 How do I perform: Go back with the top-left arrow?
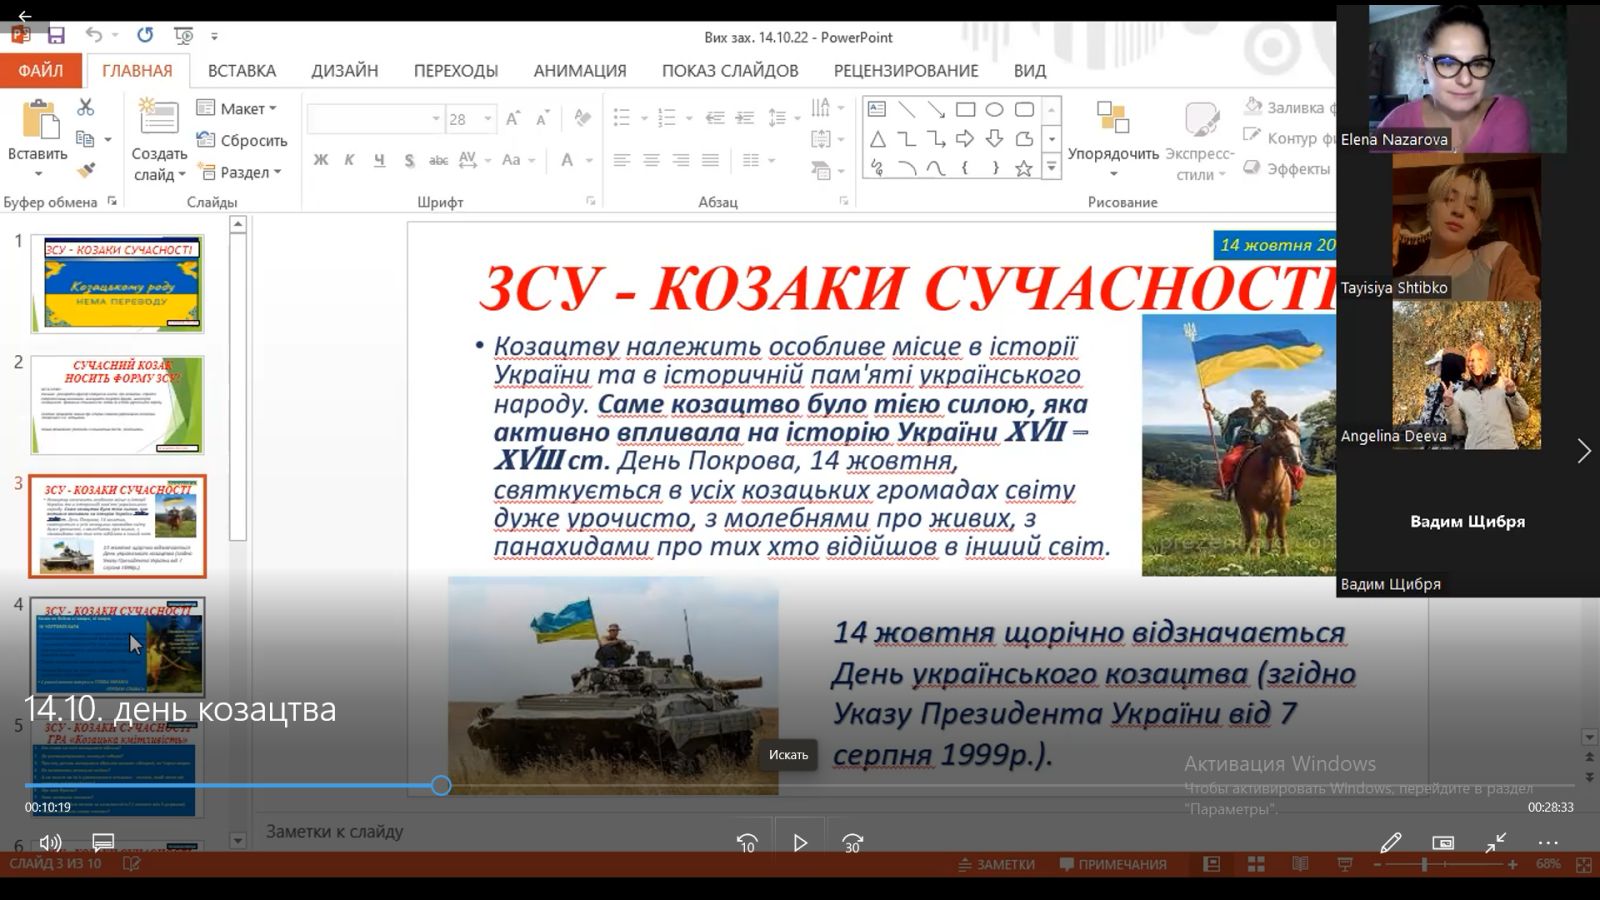[x=25, y=15]
